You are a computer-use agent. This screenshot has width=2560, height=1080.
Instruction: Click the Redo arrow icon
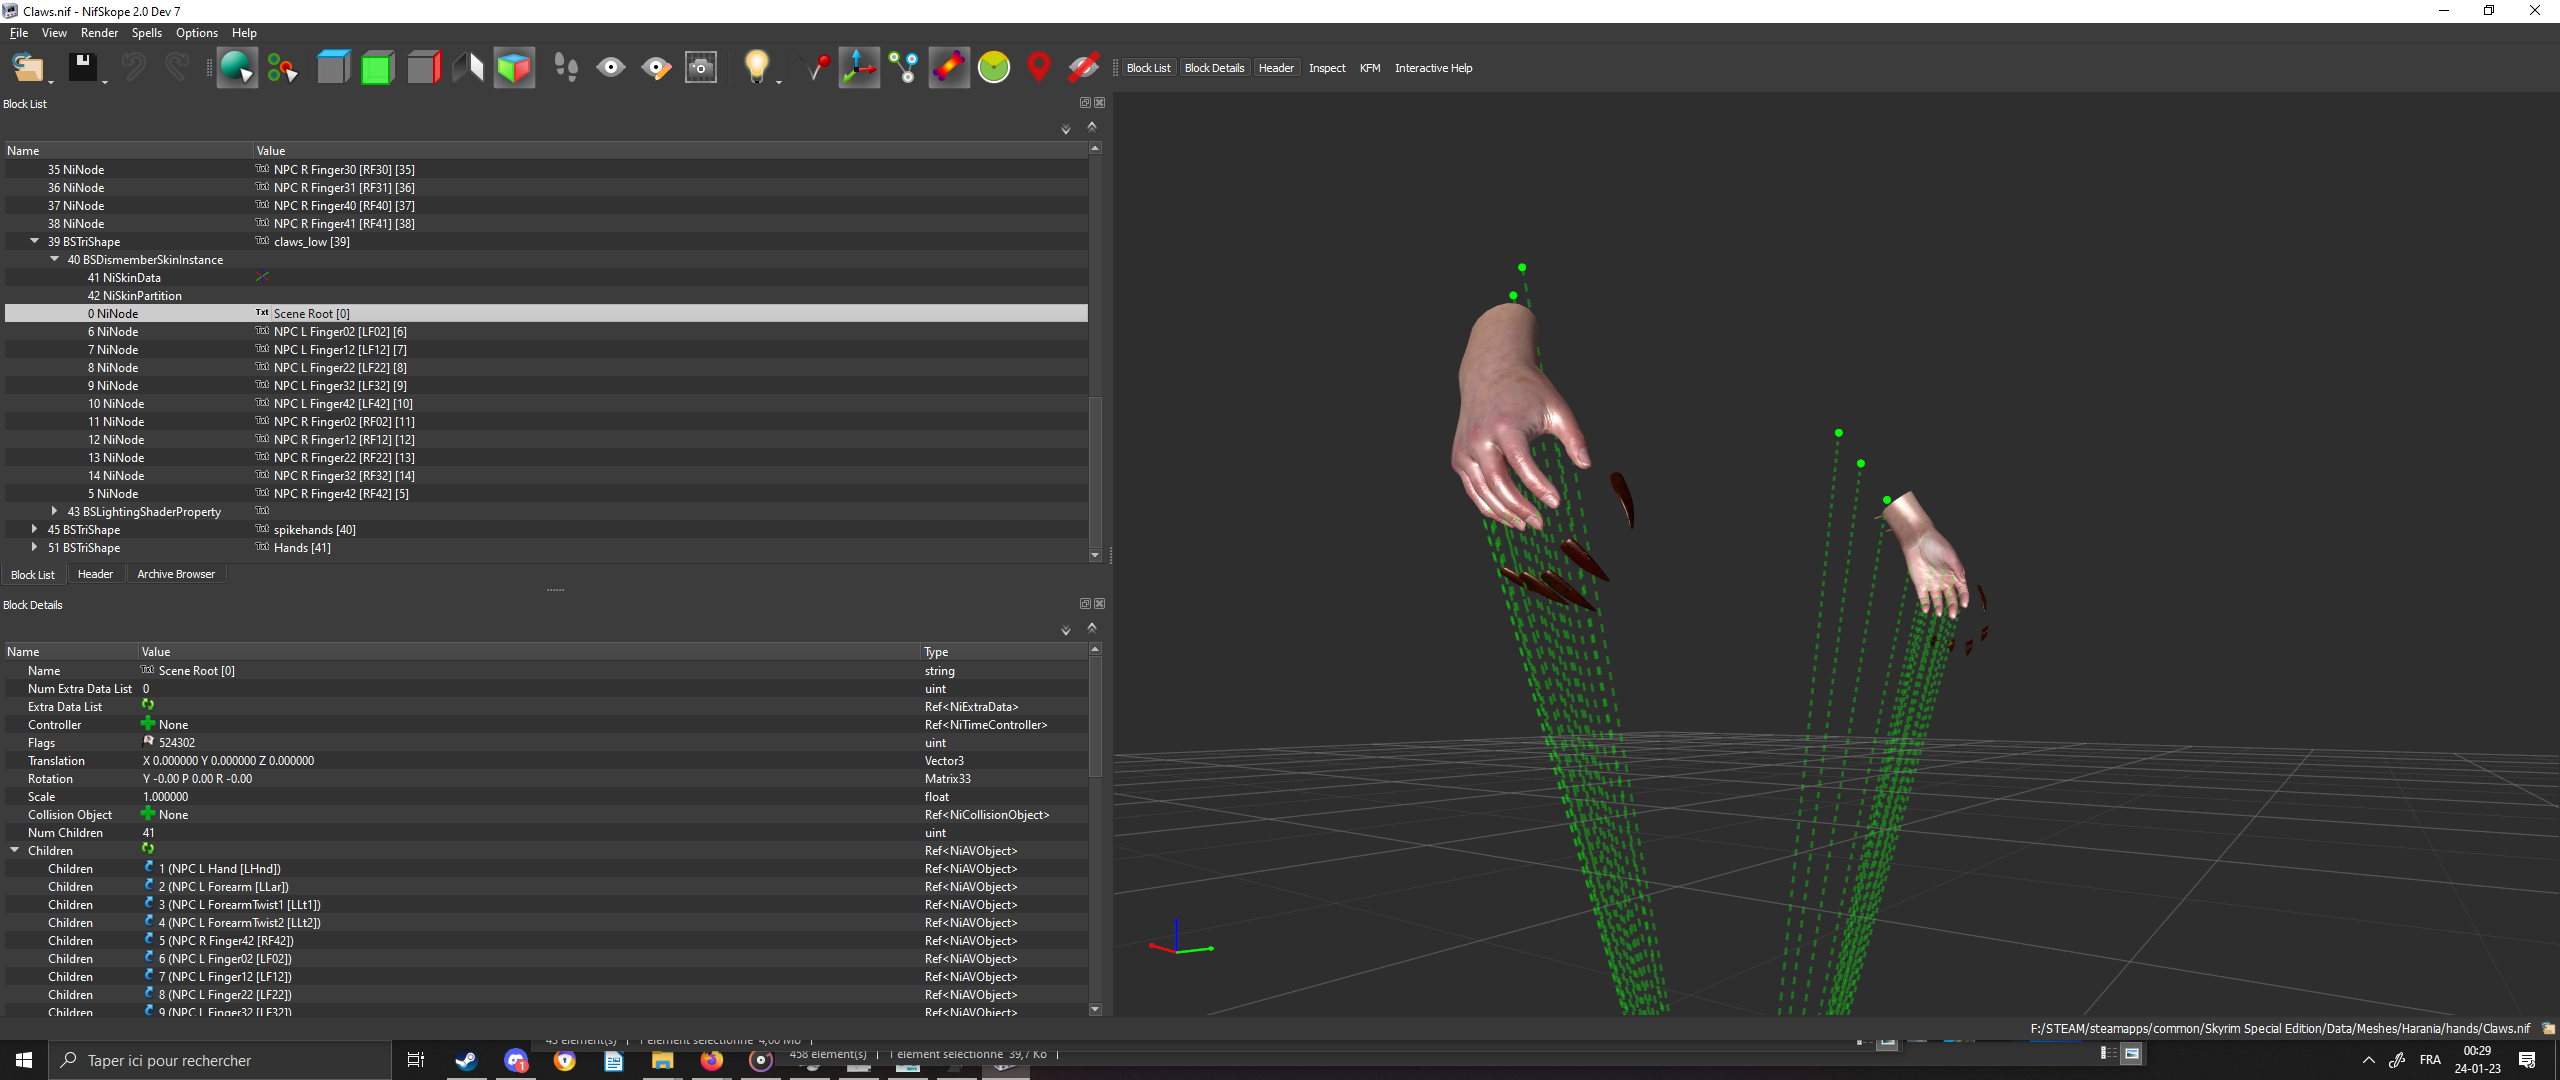(177, 68)
